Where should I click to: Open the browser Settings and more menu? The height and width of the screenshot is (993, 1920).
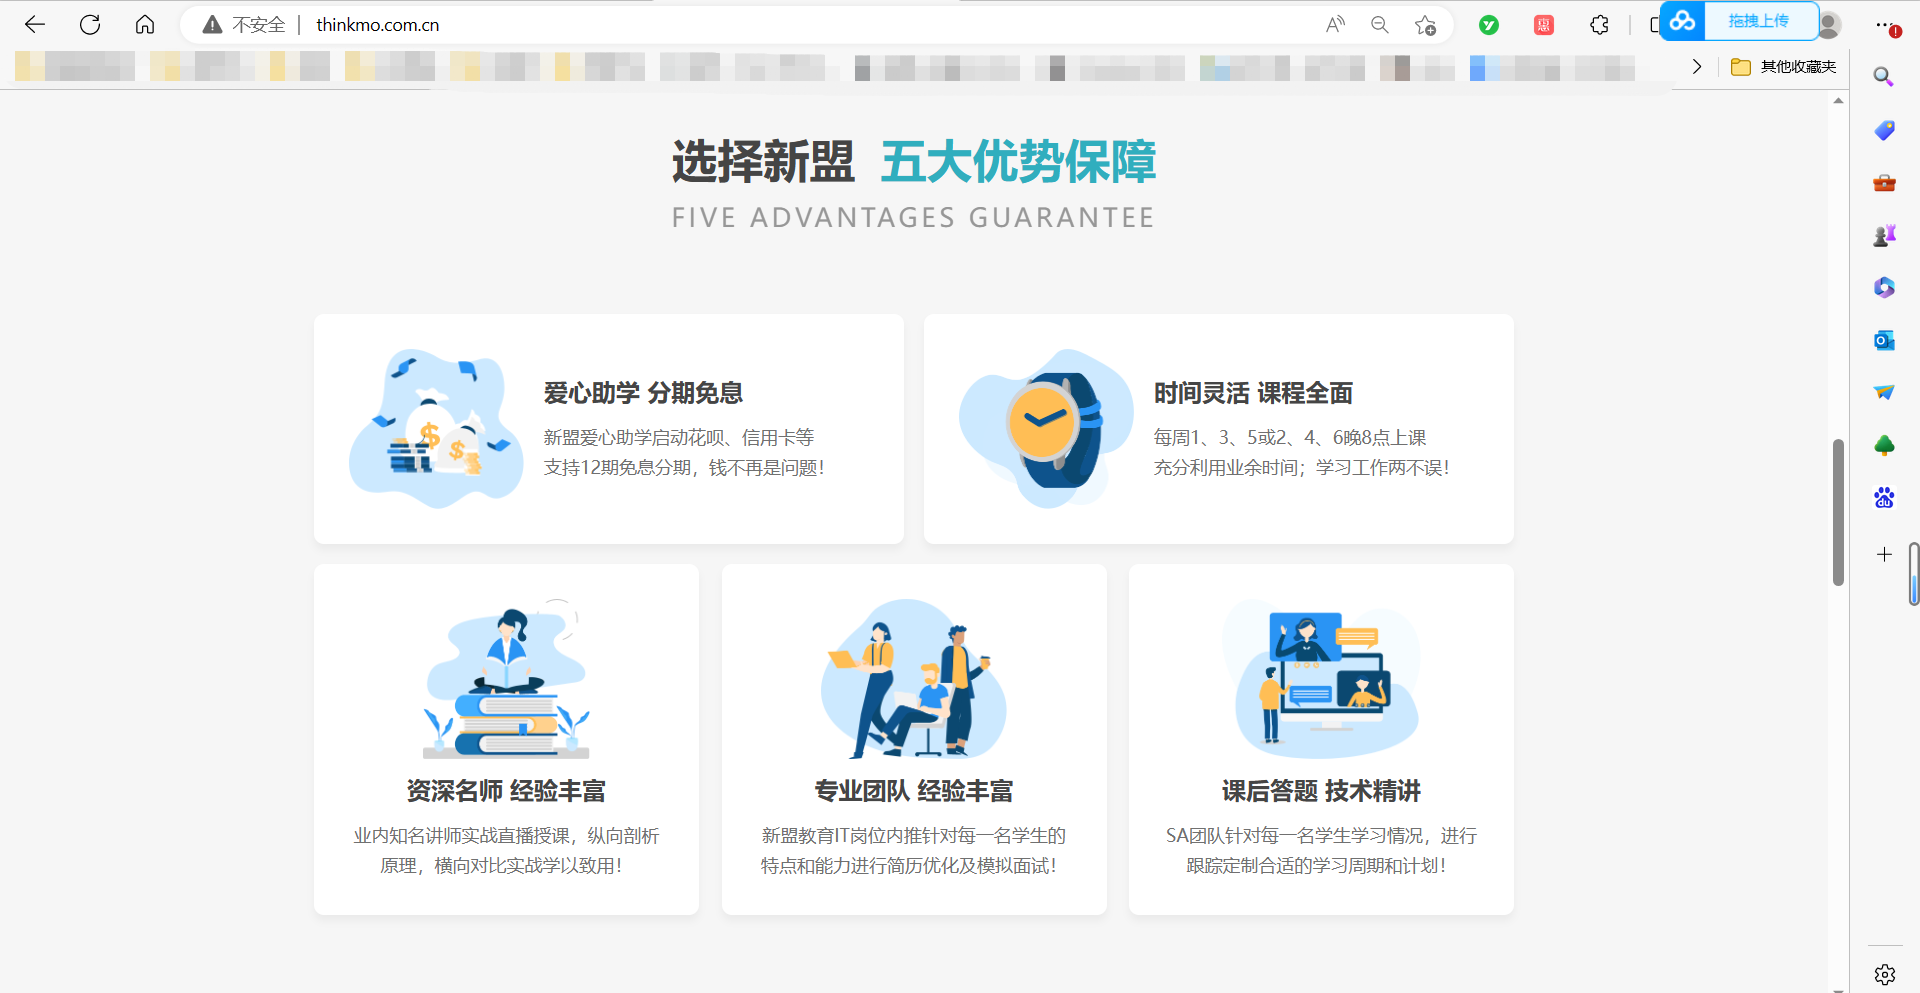coord(1884,25)
